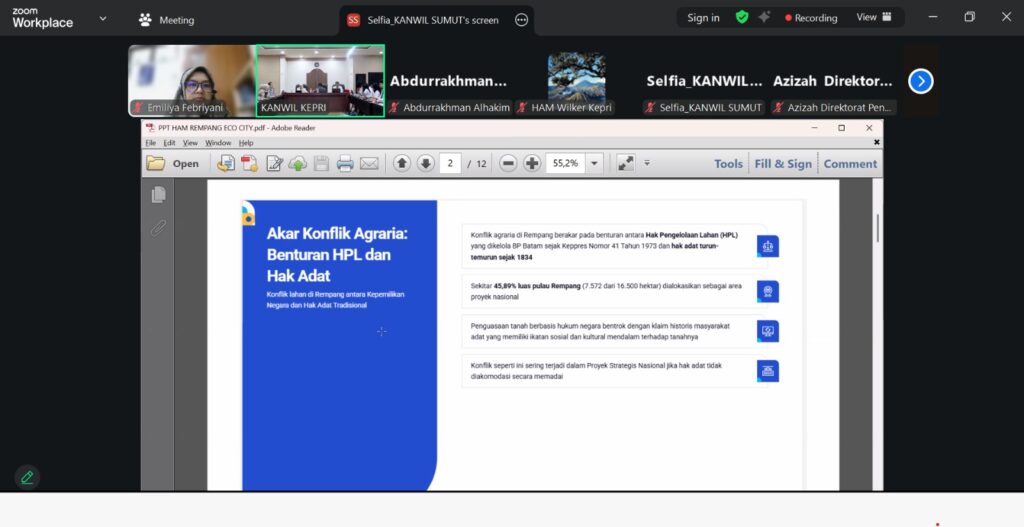
Task: Click the 55,2% zoom value field
Action: 566,163
